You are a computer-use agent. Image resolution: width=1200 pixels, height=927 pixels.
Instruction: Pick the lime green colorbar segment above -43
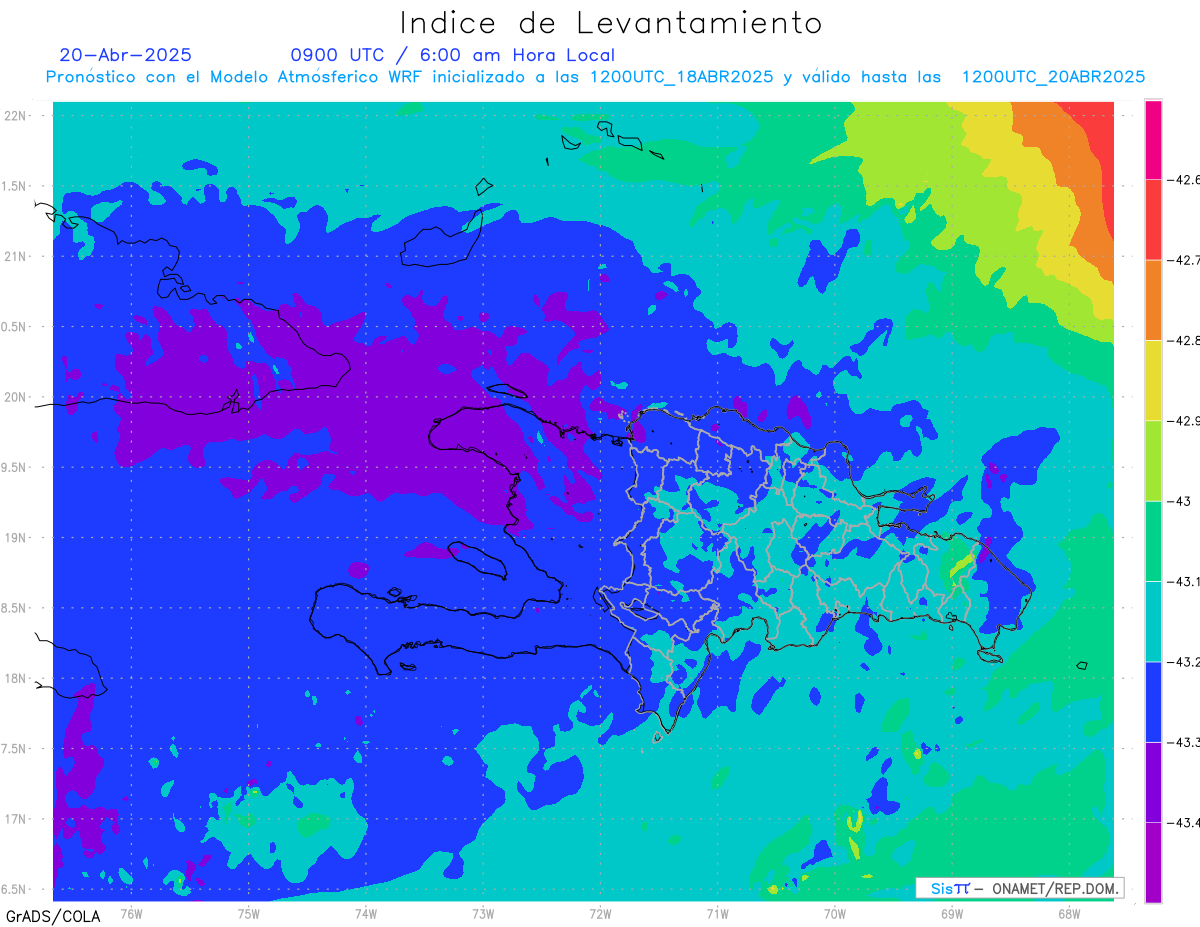coord(1153,460)
